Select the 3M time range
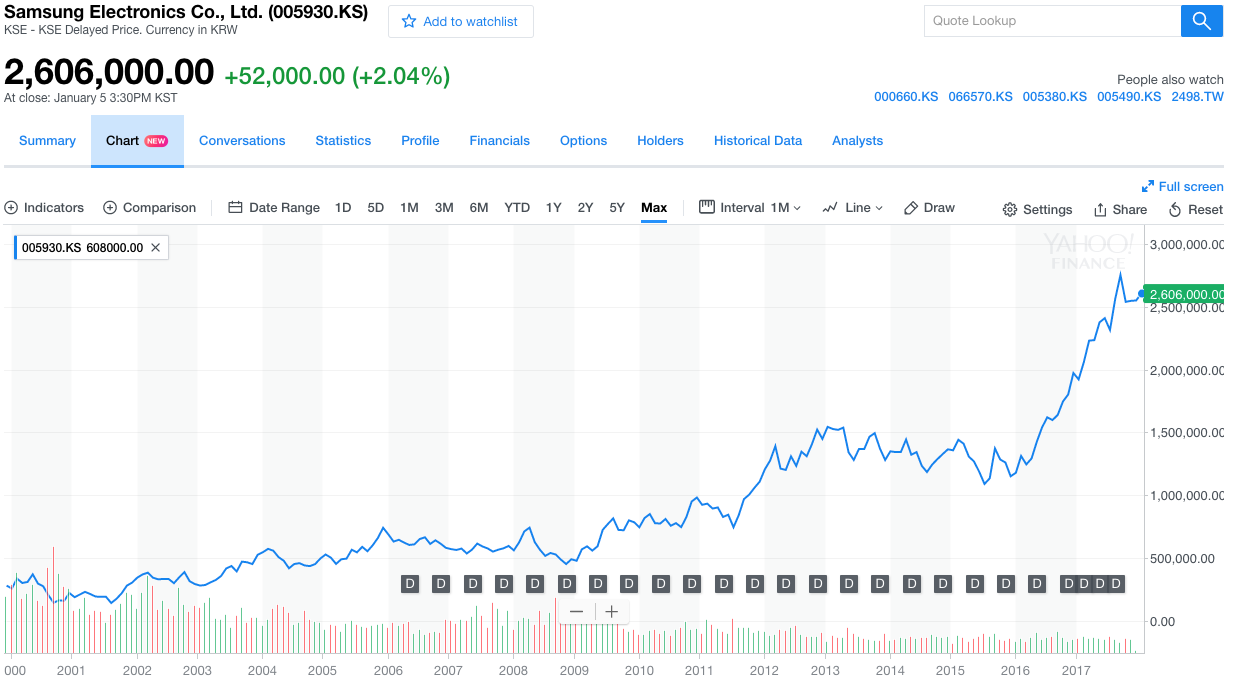 point(444,208)
